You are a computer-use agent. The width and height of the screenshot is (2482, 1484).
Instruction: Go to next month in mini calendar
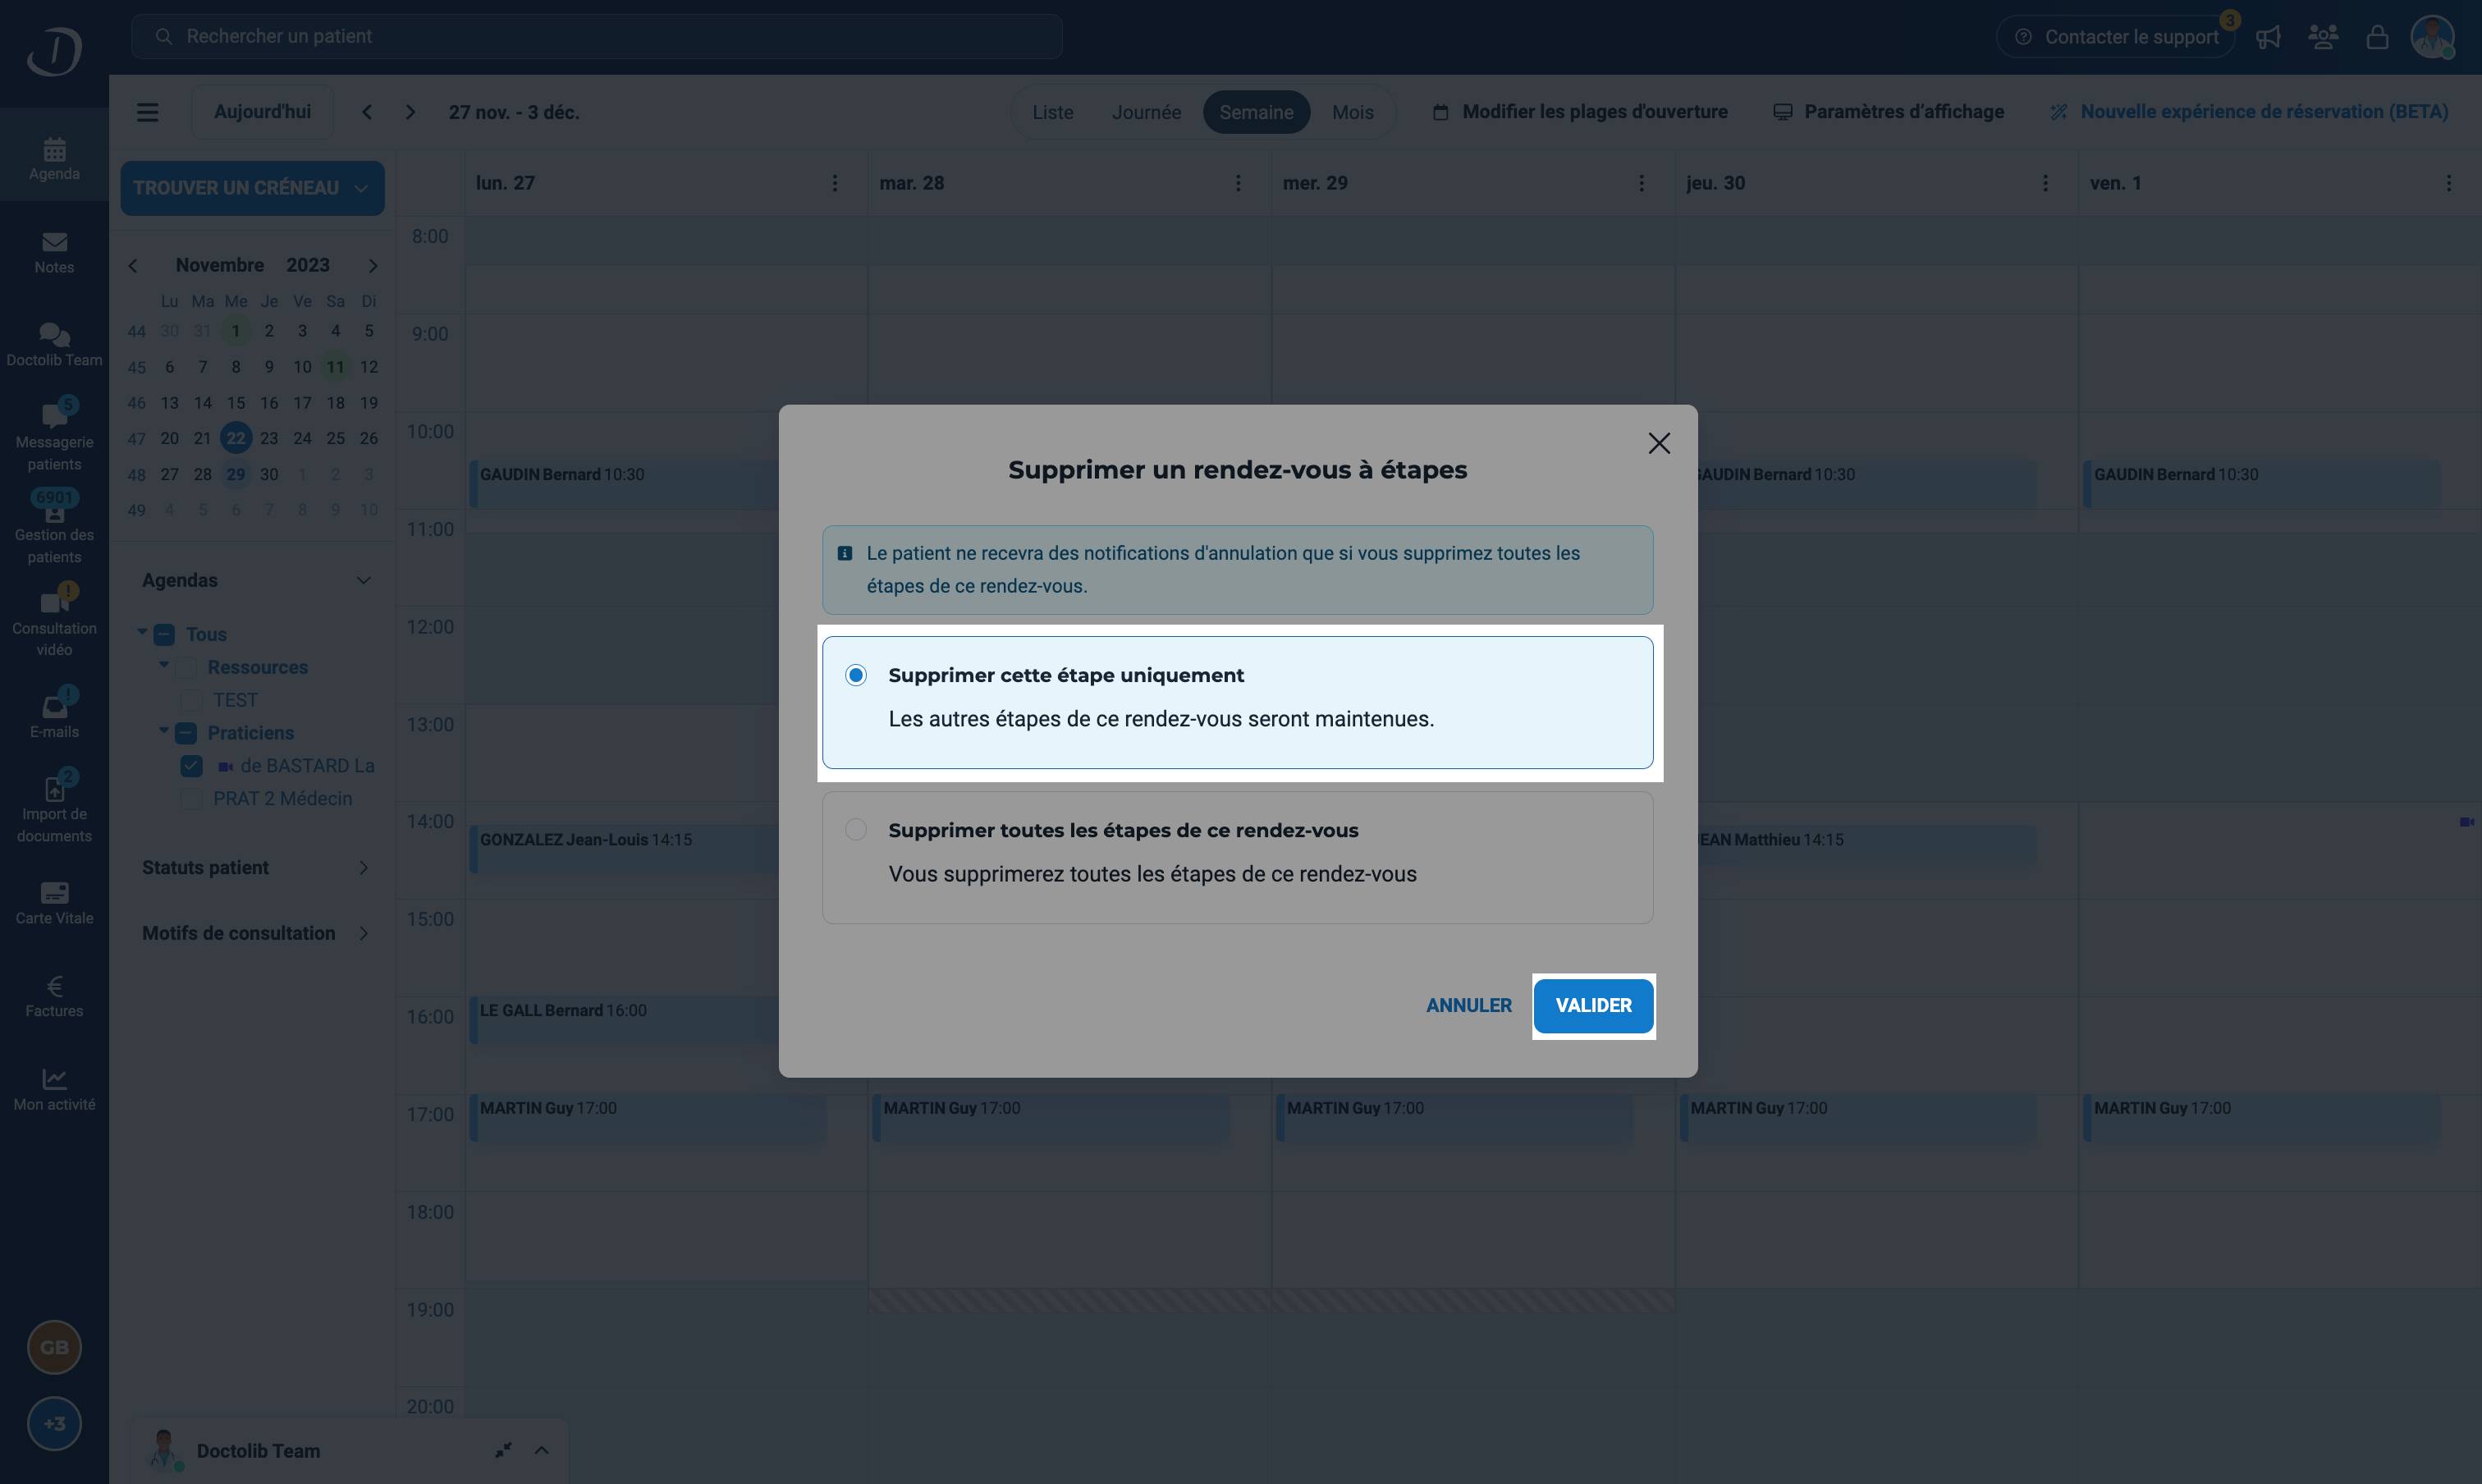(x=373, y=265)
